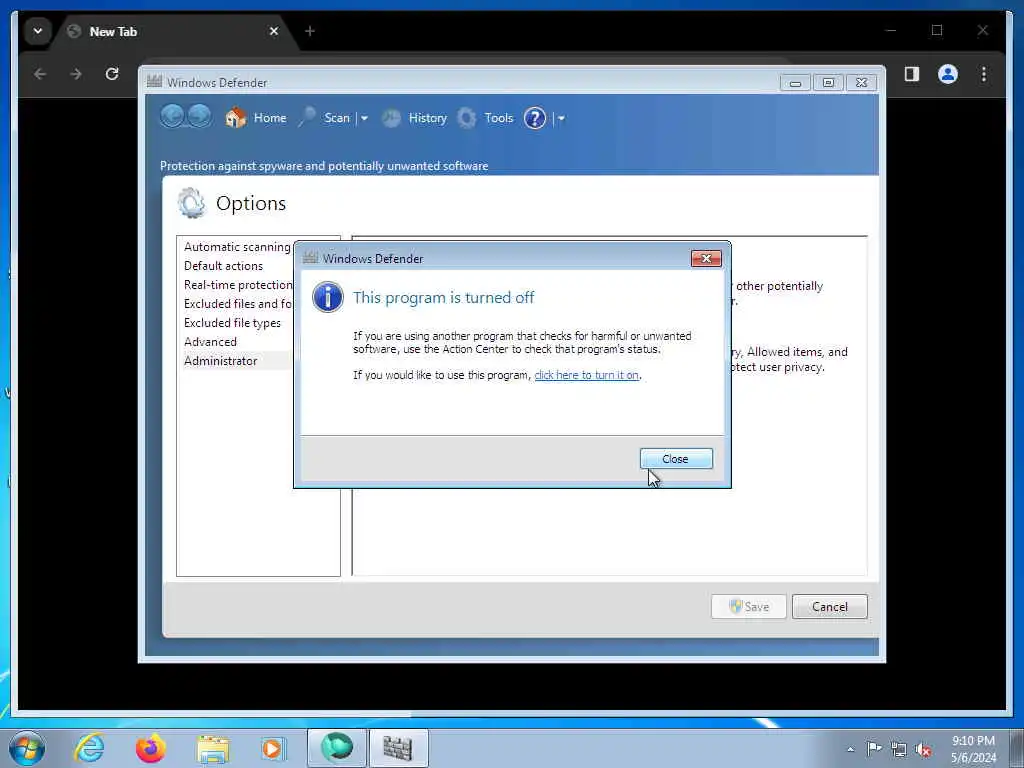Click the taskbar clock showing 9:10 PM
The width and height of the screenshot is (1024, 768).
(973, 749)
